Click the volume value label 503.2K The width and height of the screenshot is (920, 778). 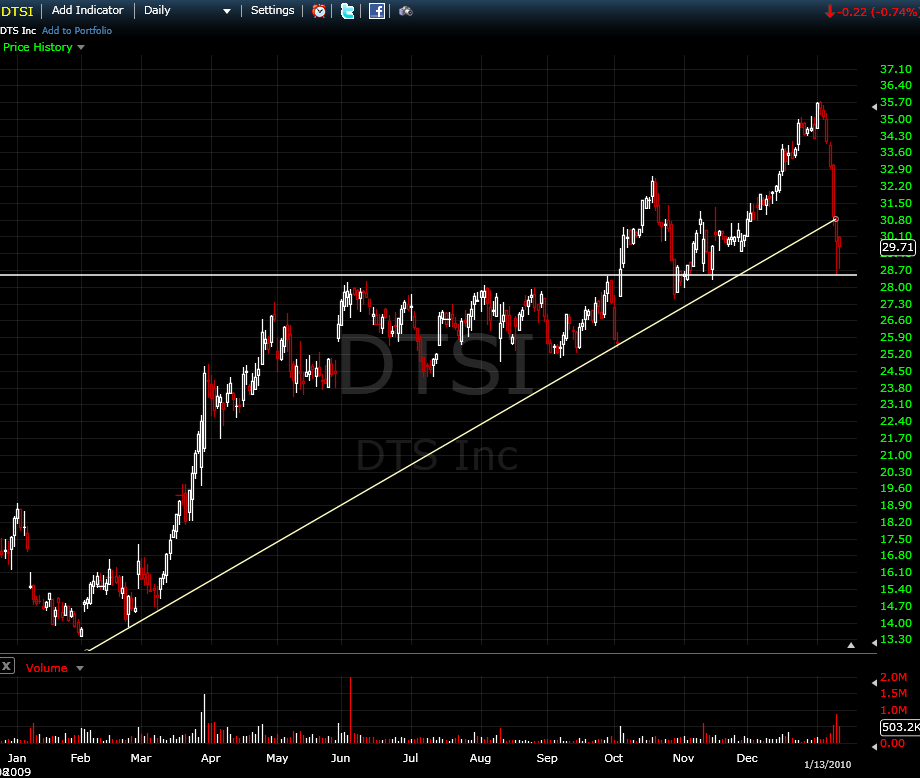(901, 727)
